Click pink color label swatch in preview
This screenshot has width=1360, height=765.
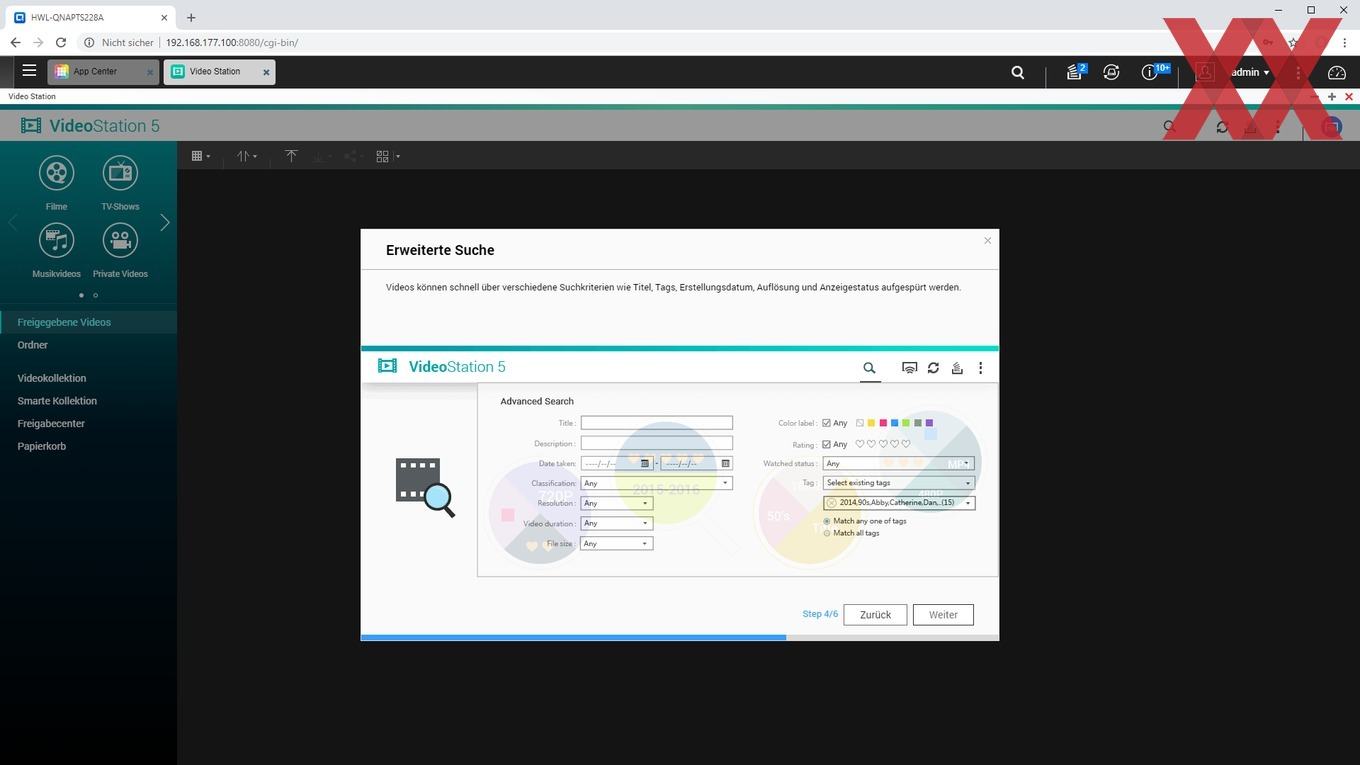point(883,423)
